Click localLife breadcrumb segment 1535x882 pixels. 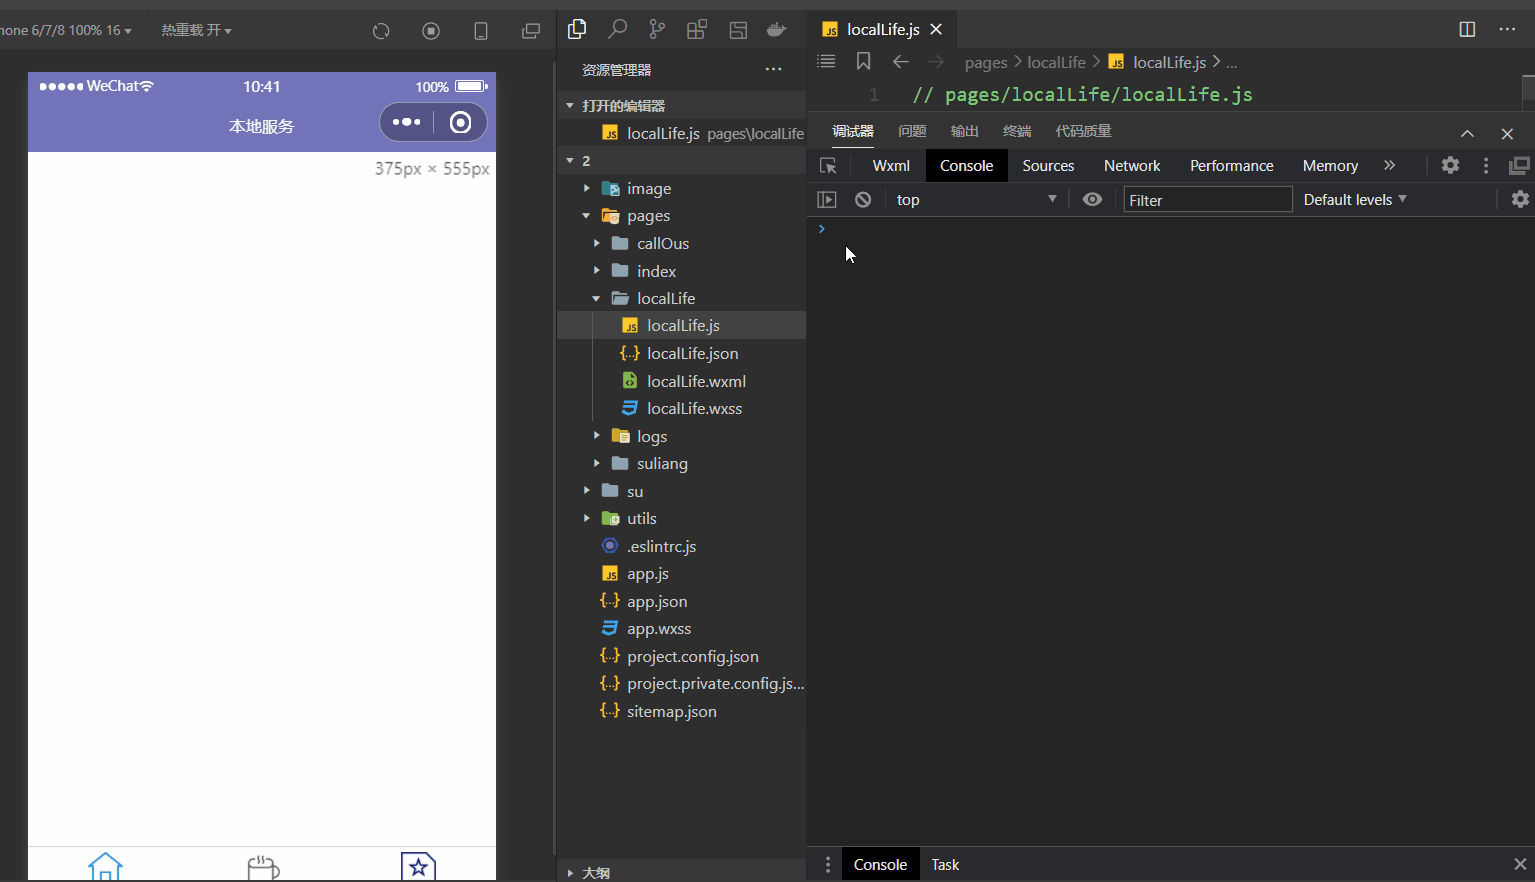point(1056,62)
